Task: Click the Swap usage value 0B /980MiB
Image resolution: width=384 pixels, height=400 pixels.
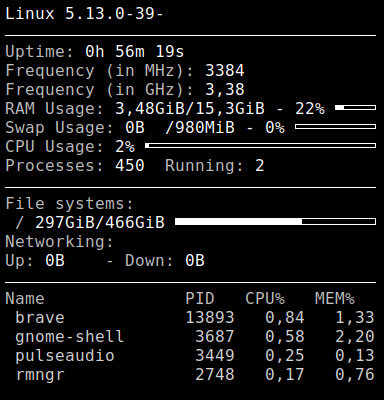Action: click(180, 128)
